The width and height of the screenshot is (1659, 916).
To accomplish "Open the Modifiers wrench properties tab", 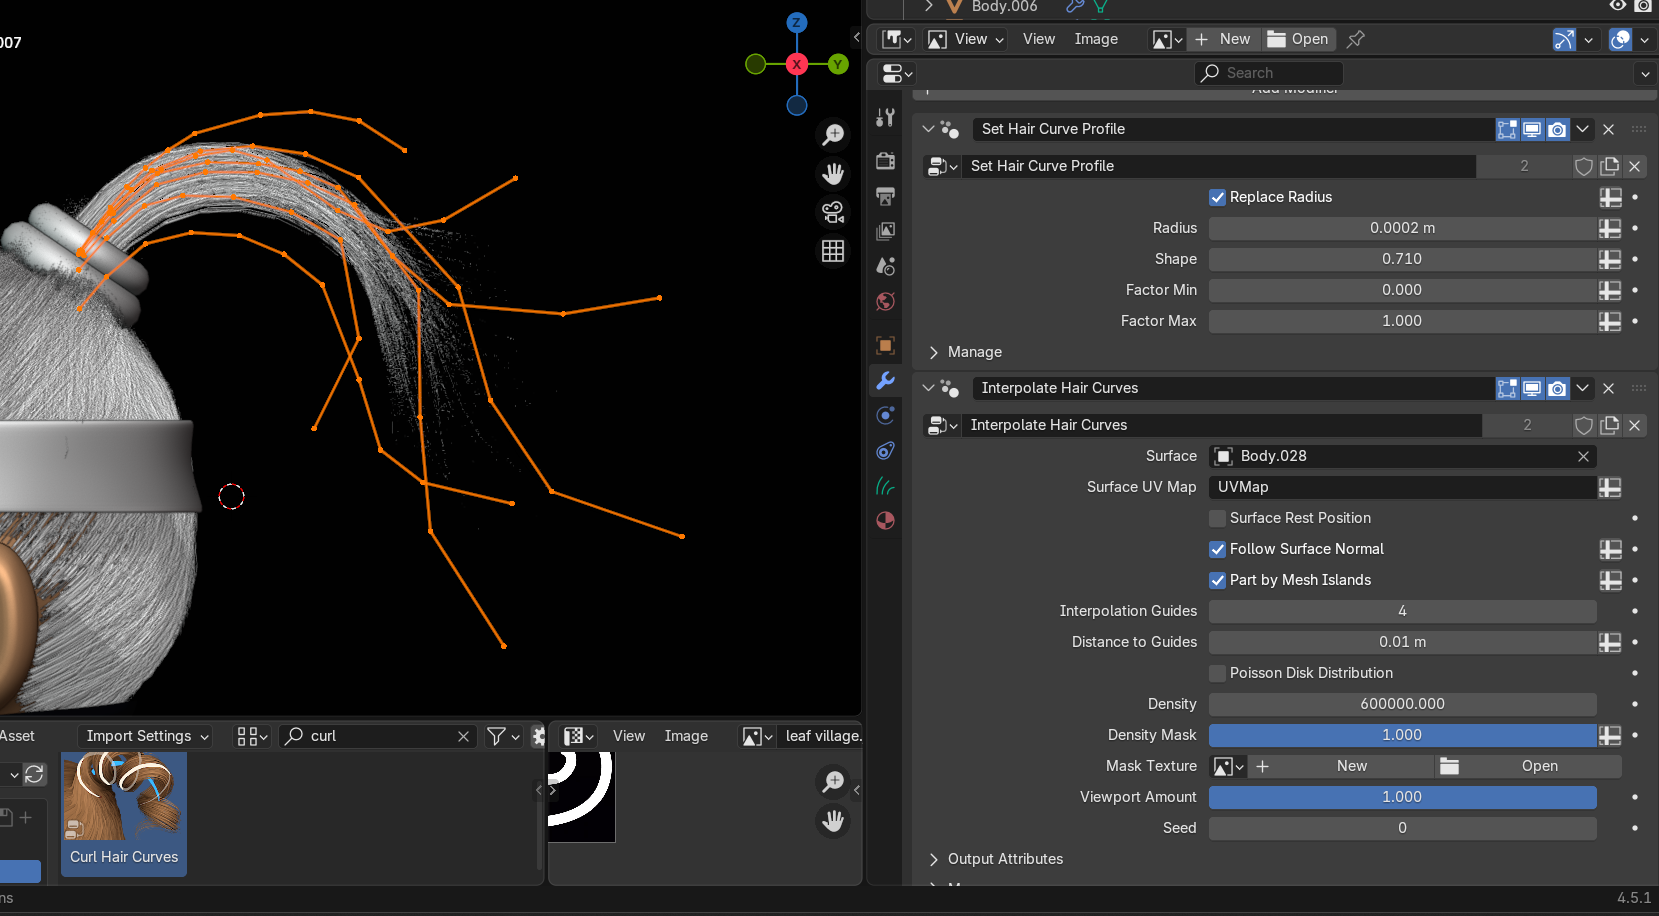I will coord(885,380).
